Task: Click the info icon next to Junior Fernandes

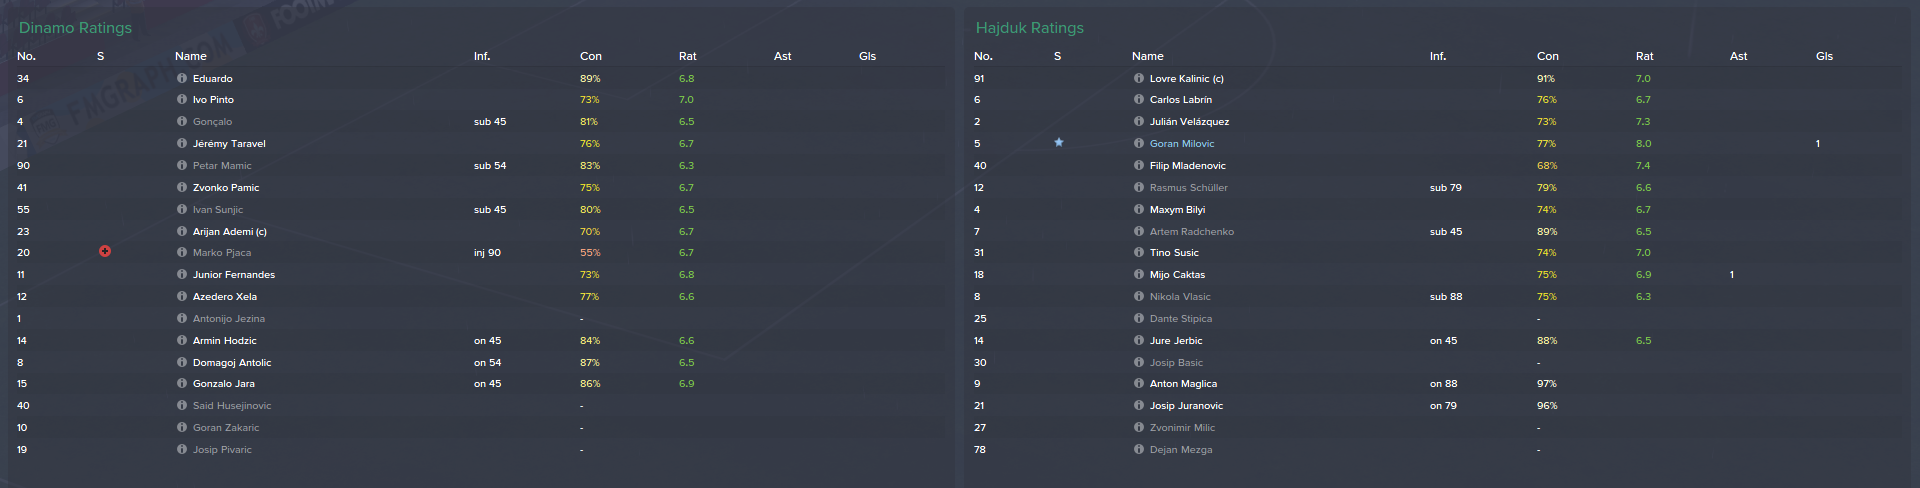Action: [x=182, y=275]
